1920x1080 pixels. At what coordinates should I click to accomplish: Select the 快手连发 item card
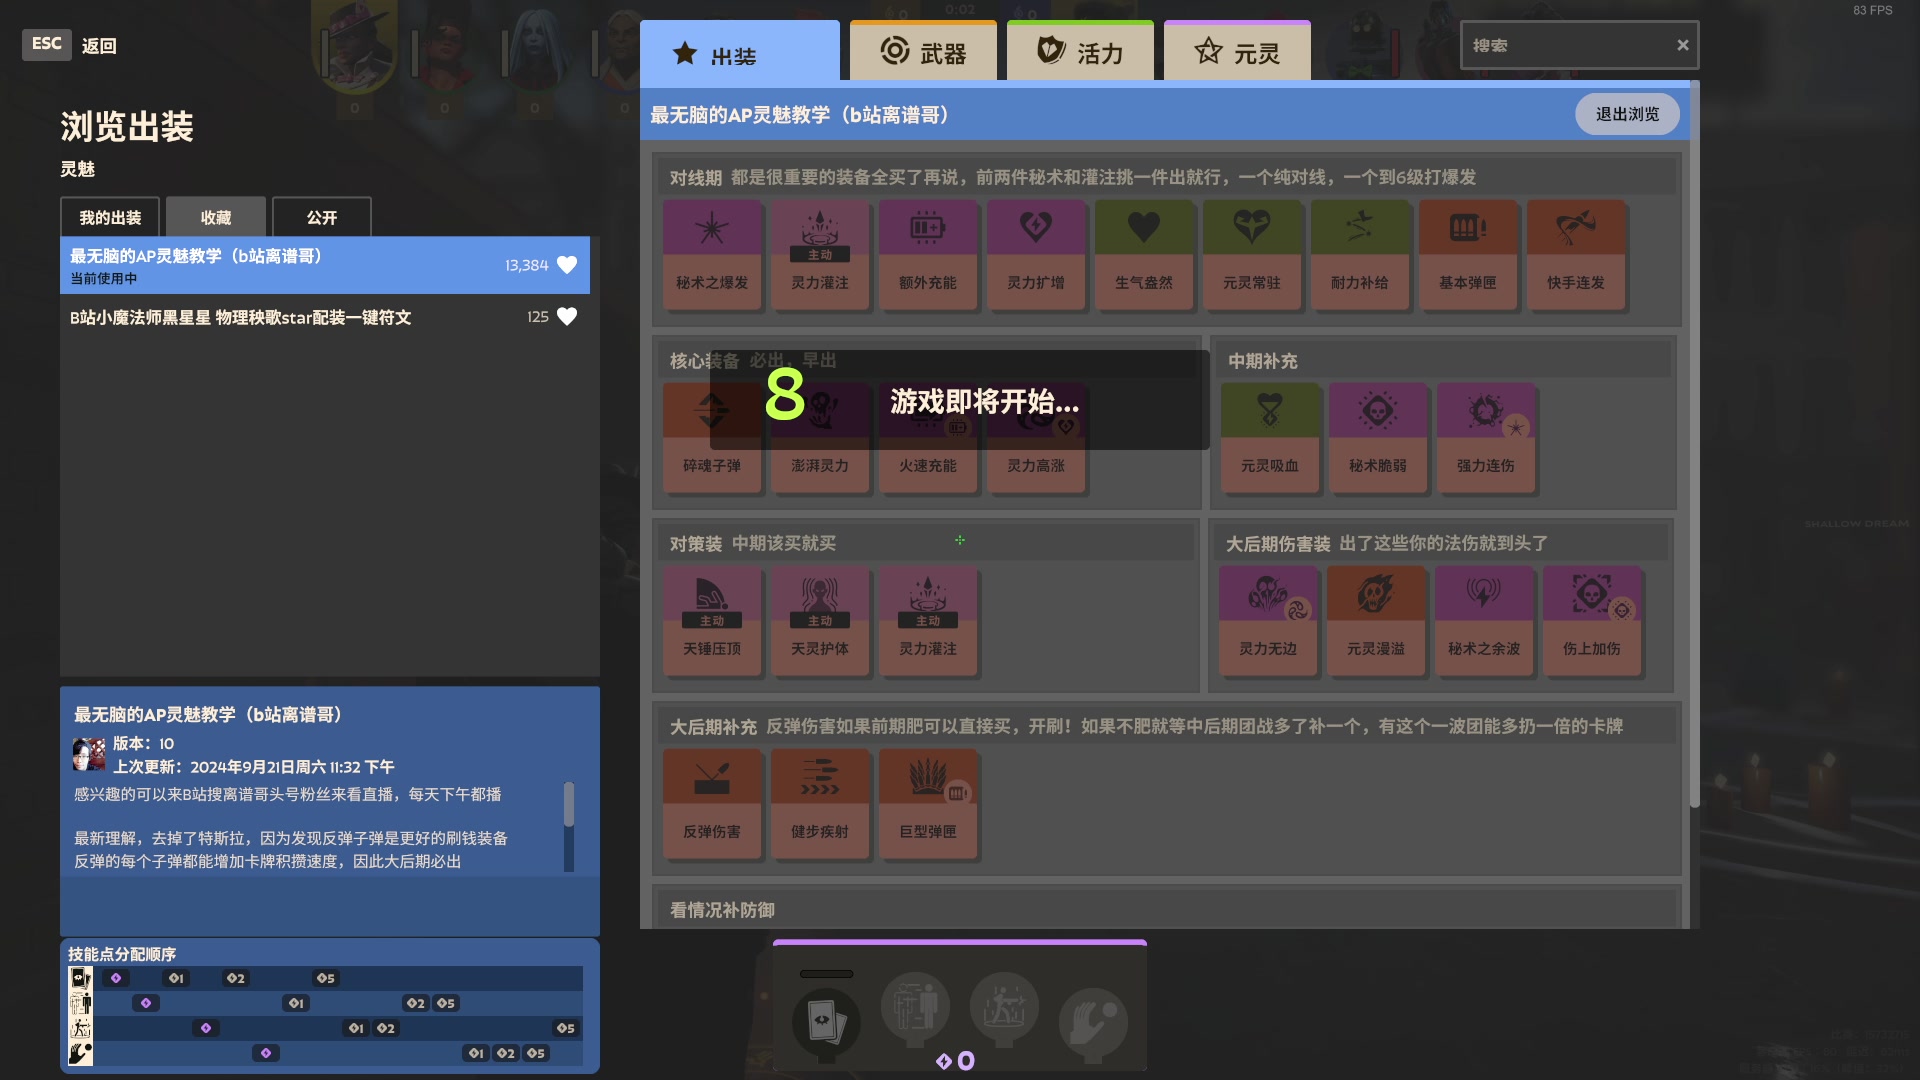[1576, 255]
